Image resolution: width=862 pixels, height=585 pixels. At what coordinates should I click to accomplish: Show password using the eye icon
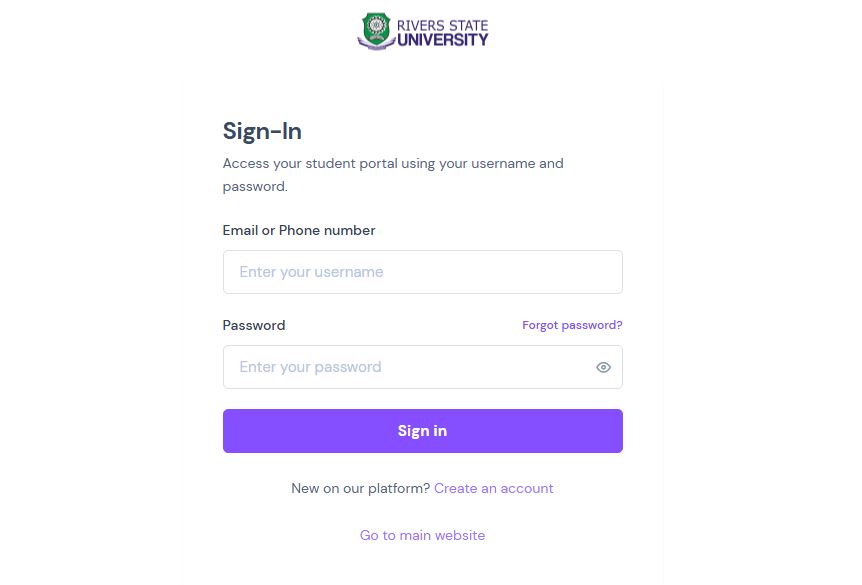(603, 367)
